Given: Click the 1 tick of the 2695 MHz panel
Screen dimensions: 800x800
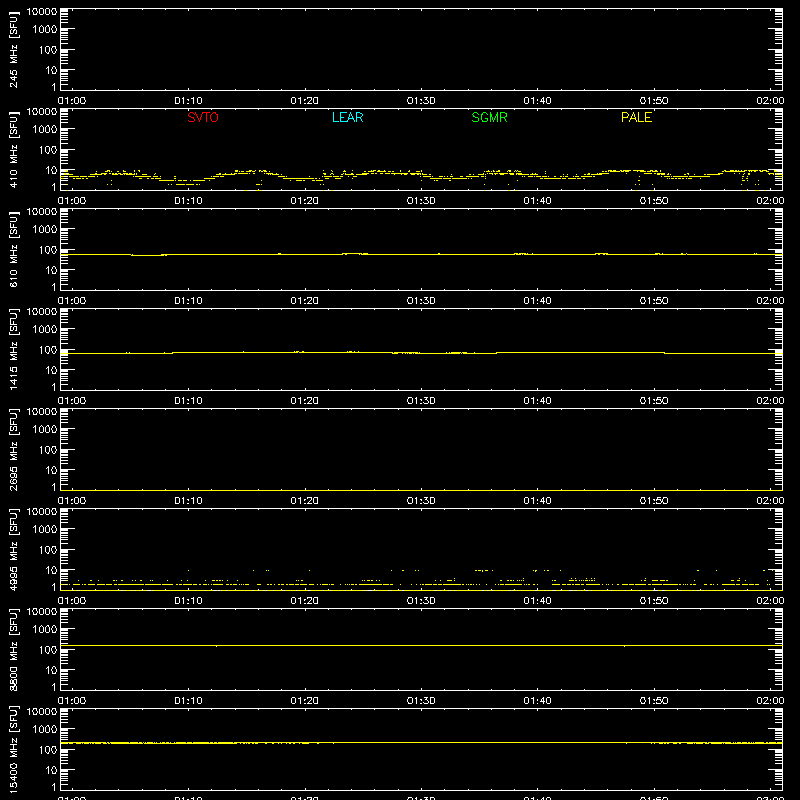Looking at the screenshot, I should (54, 487).
